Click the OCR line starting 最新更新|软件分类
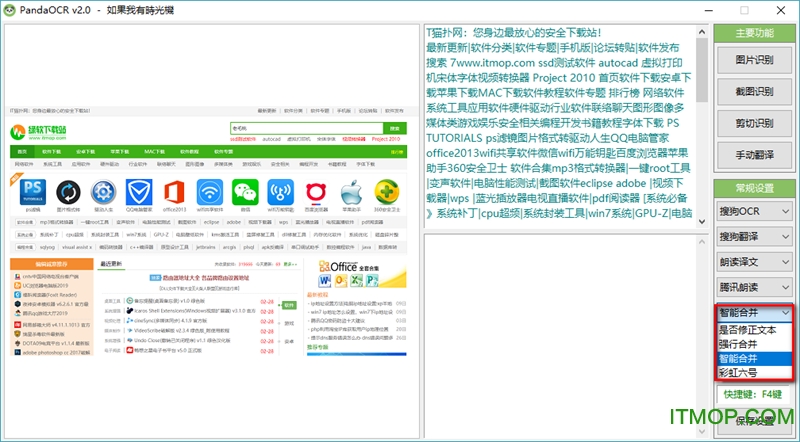800x442 pixels. [553, 47]
